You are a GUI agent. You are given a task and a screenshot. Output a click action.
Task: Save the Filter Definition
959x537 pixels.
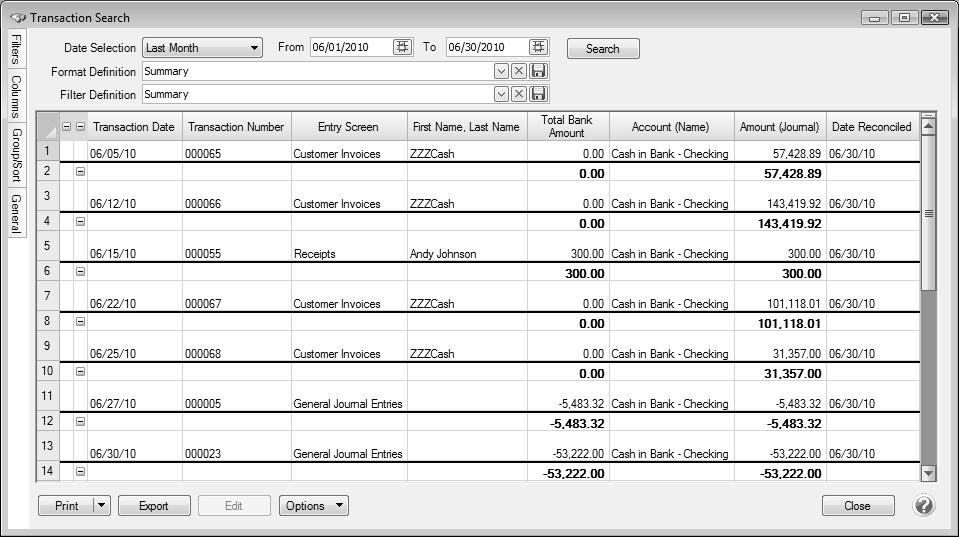[539, 94]
